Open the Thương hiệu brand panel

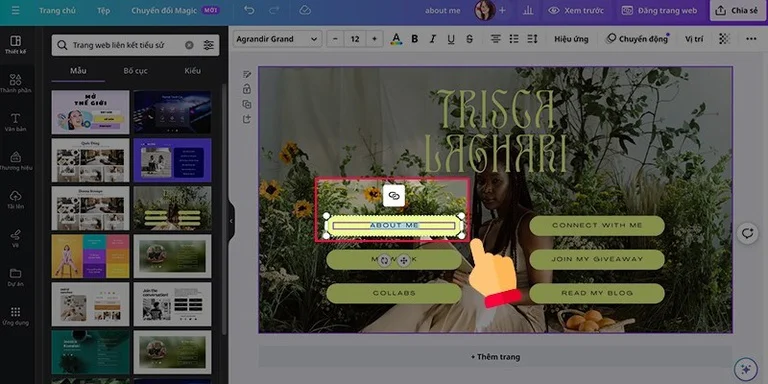click(16, 161)
